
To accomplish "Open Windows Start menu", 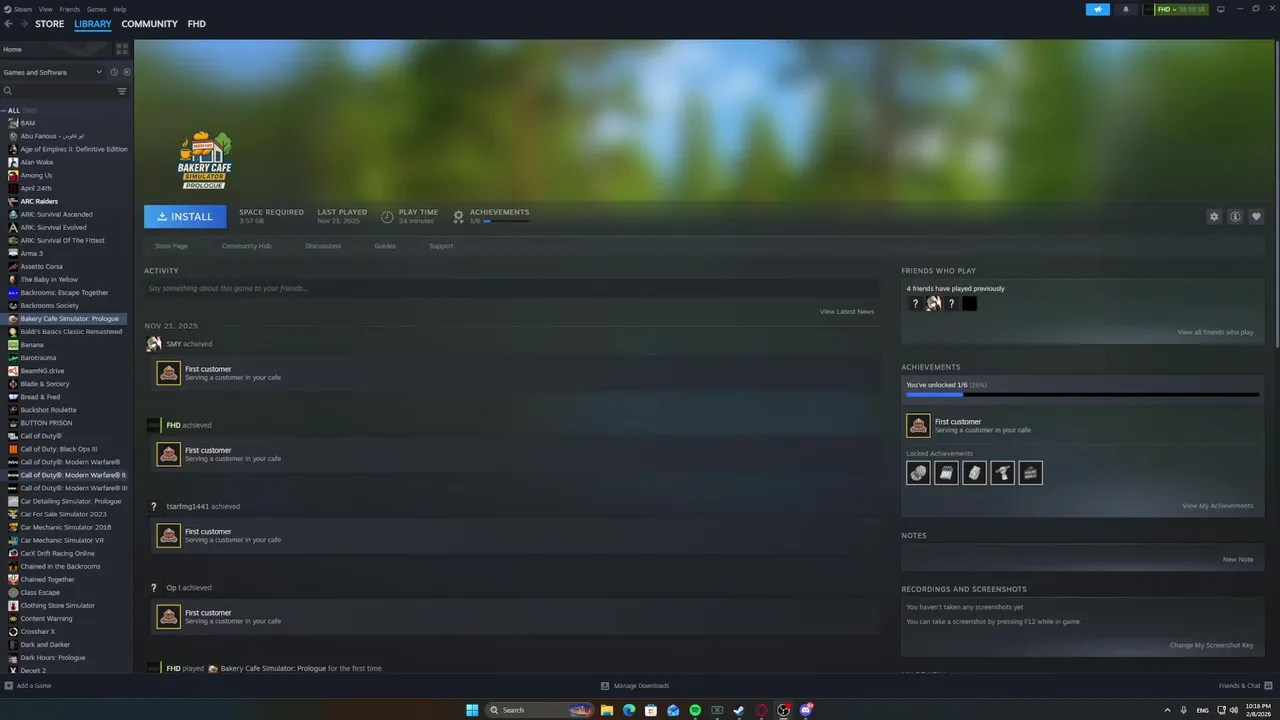I will [x=472, y=710].
